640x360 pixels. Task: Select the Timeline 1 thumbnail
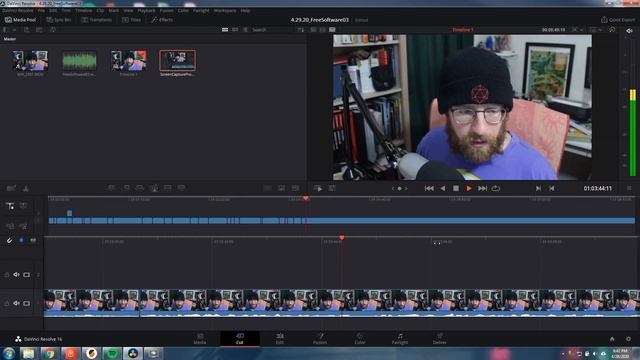[x=129, y=61]
